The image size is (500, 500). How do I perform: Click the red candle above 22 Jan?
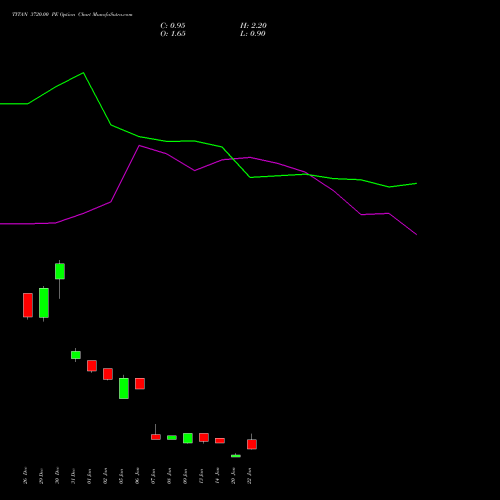(252, 444)
